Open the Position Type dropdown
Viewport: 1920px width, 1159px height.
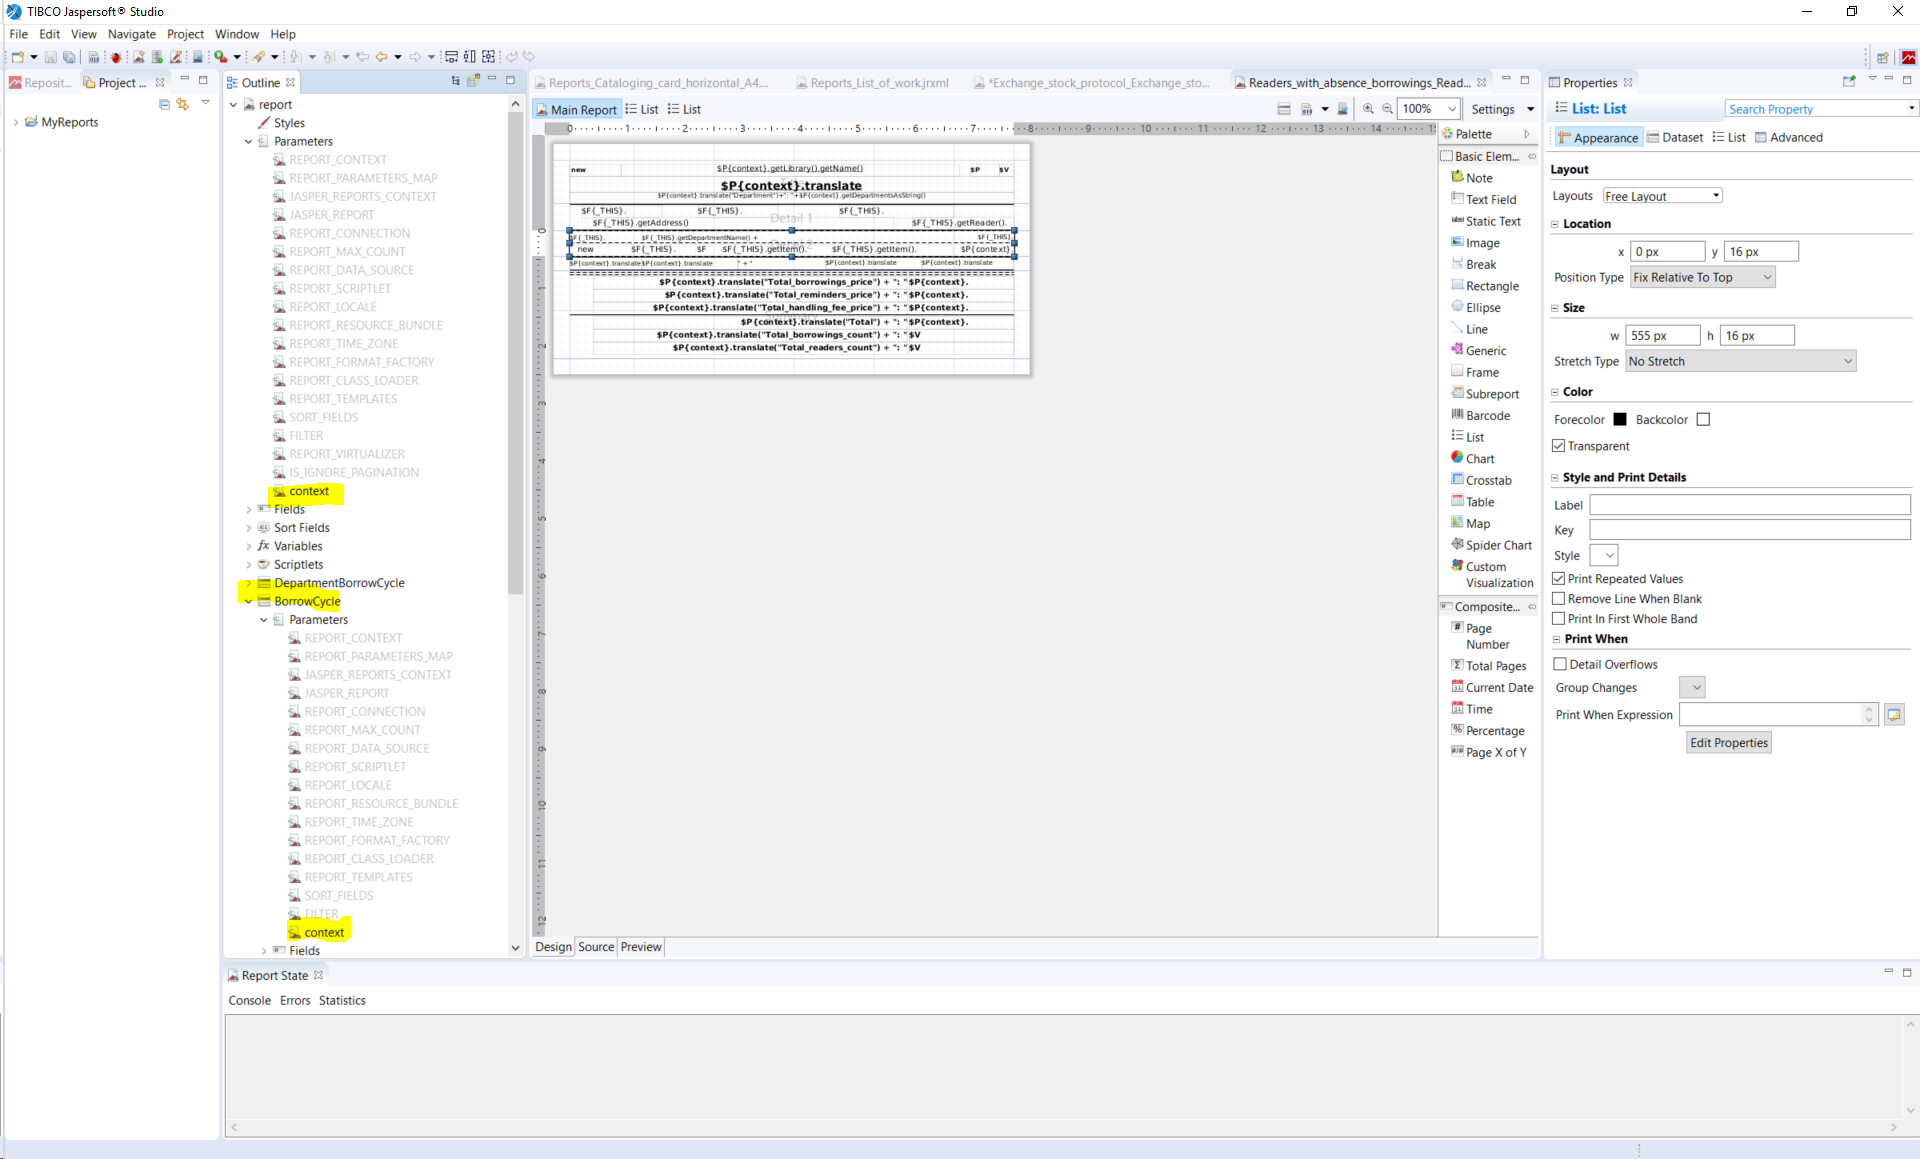(1702, 278)
